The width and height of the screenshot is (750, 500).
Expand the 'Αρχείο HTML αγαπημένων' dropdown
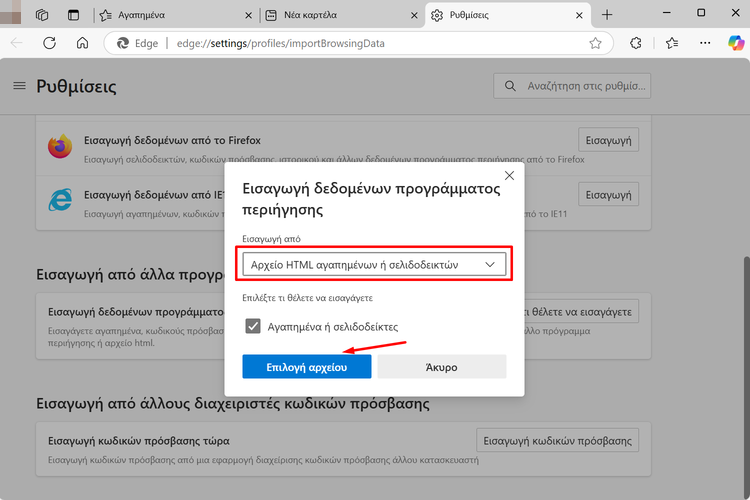[374, 265]
